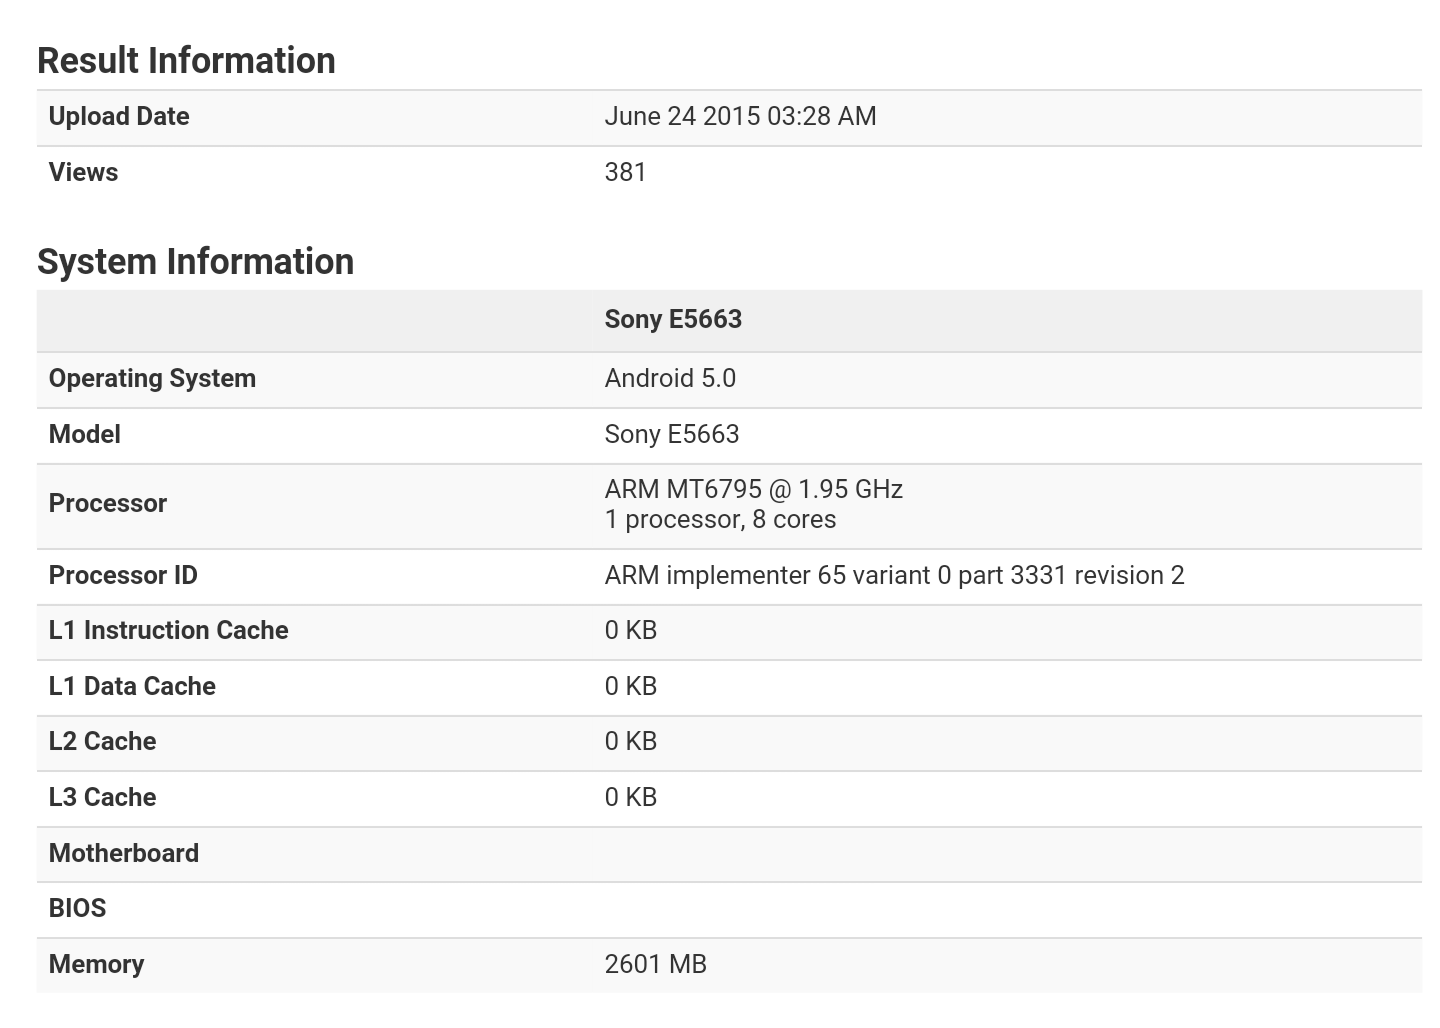Image resolution: width=1440 pixels, height=1028 pixels.
Task: Click the L2 Cache 0 KB value
Action: pyautogui.click(x=631, y=742)
